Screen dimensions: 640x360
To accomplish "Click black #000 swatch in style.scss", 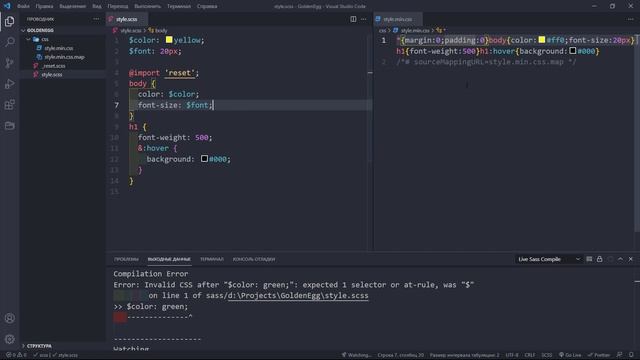I will (204, 159).
